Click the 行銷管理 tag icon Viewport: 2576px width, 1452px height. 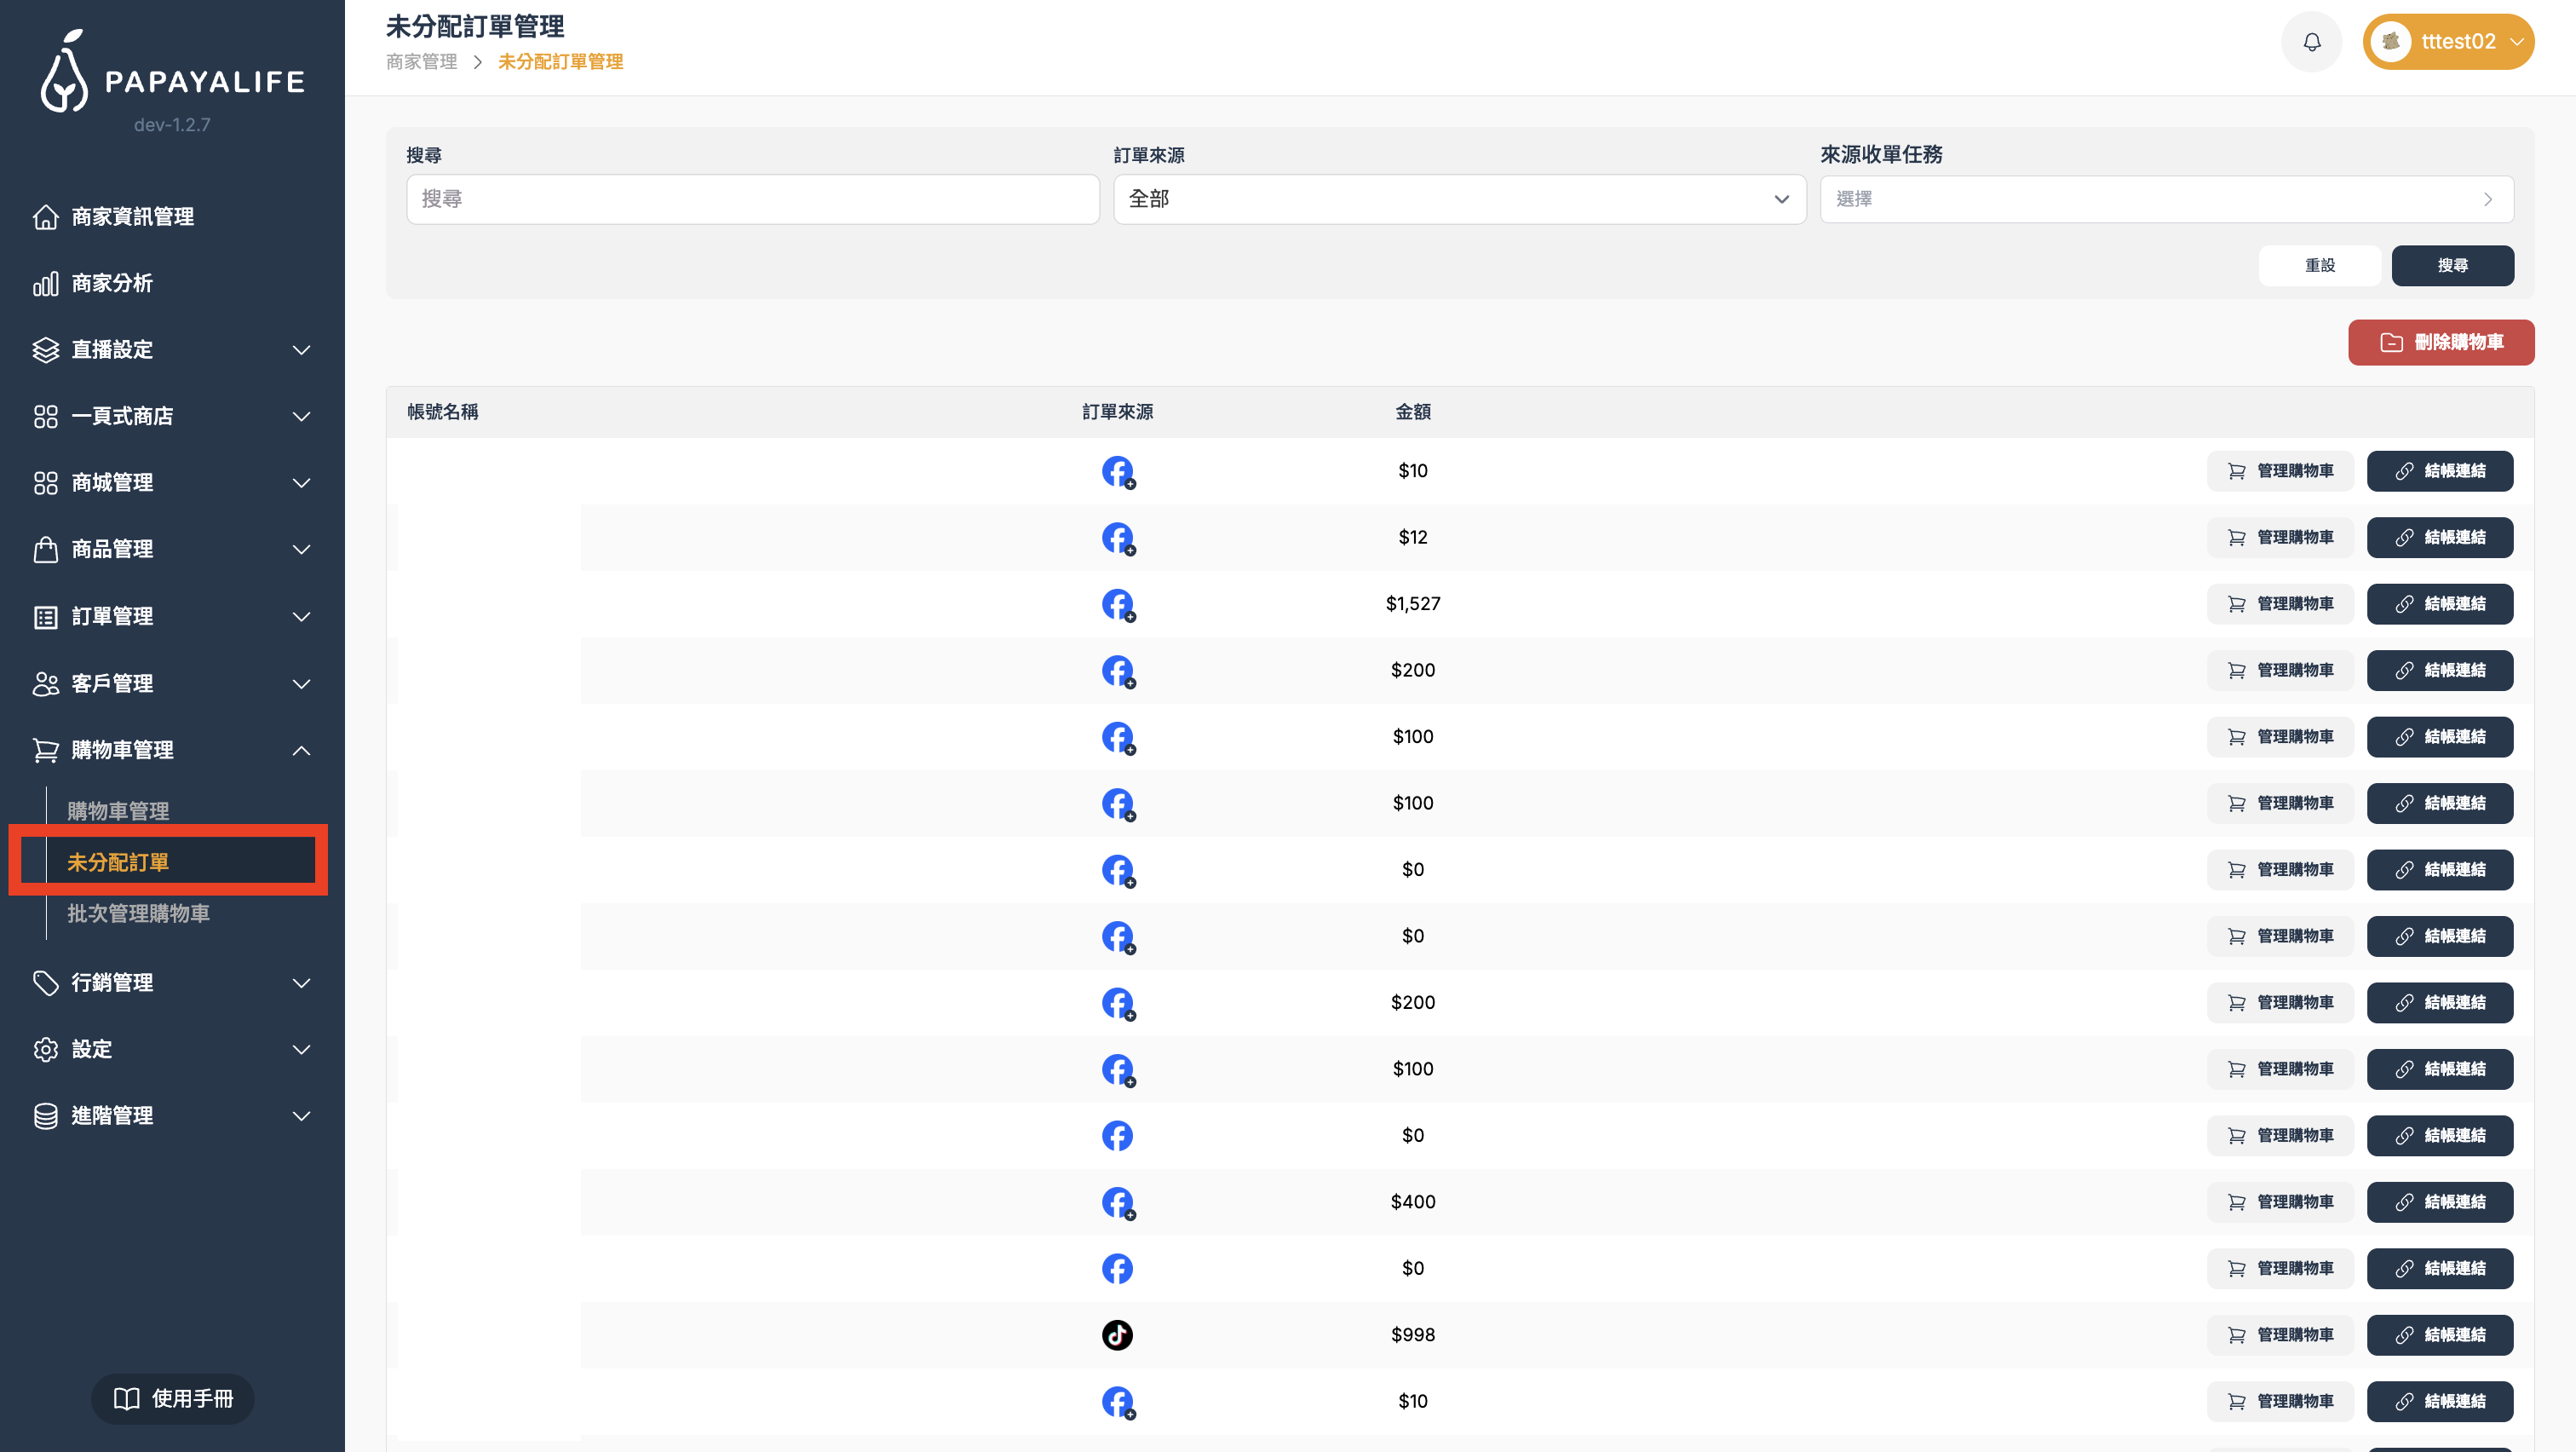tap(45, 982)
